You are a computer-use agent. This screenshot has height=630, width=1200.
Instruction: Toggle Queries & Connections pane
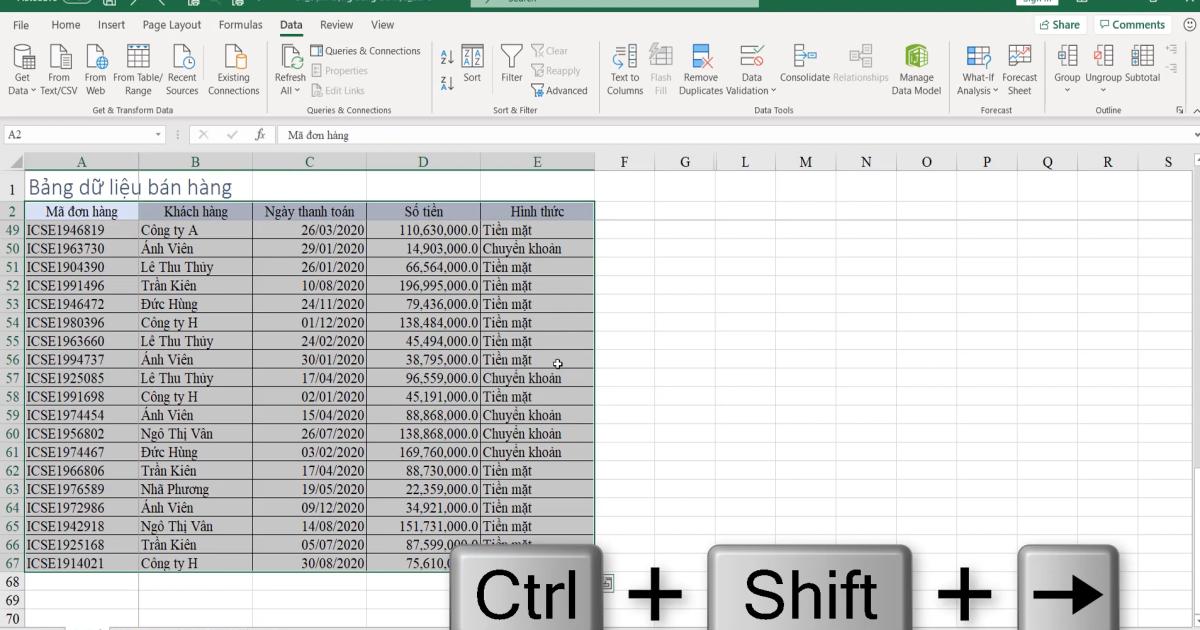[x=364, y=50]
